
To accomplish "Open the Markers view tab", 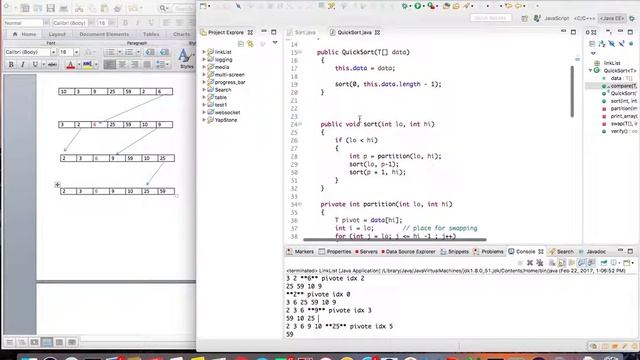I will tap(300, 251).
